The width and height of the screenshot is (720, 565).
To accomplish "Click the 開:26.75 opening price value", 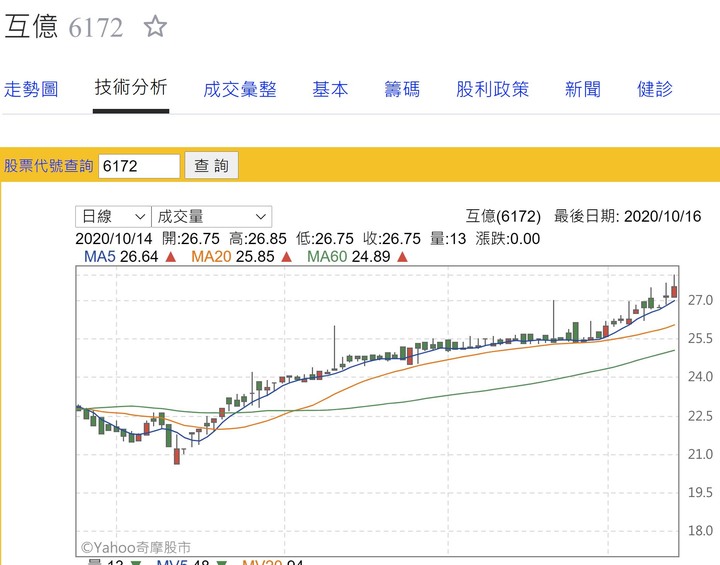I will click(191, 238).
